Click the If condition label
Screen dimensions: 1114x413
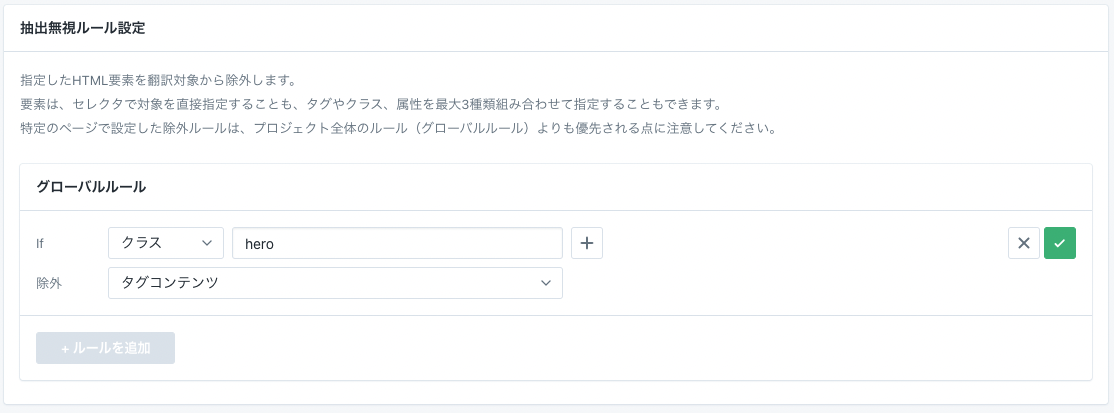pyautogui.click(x=40, y=243)
